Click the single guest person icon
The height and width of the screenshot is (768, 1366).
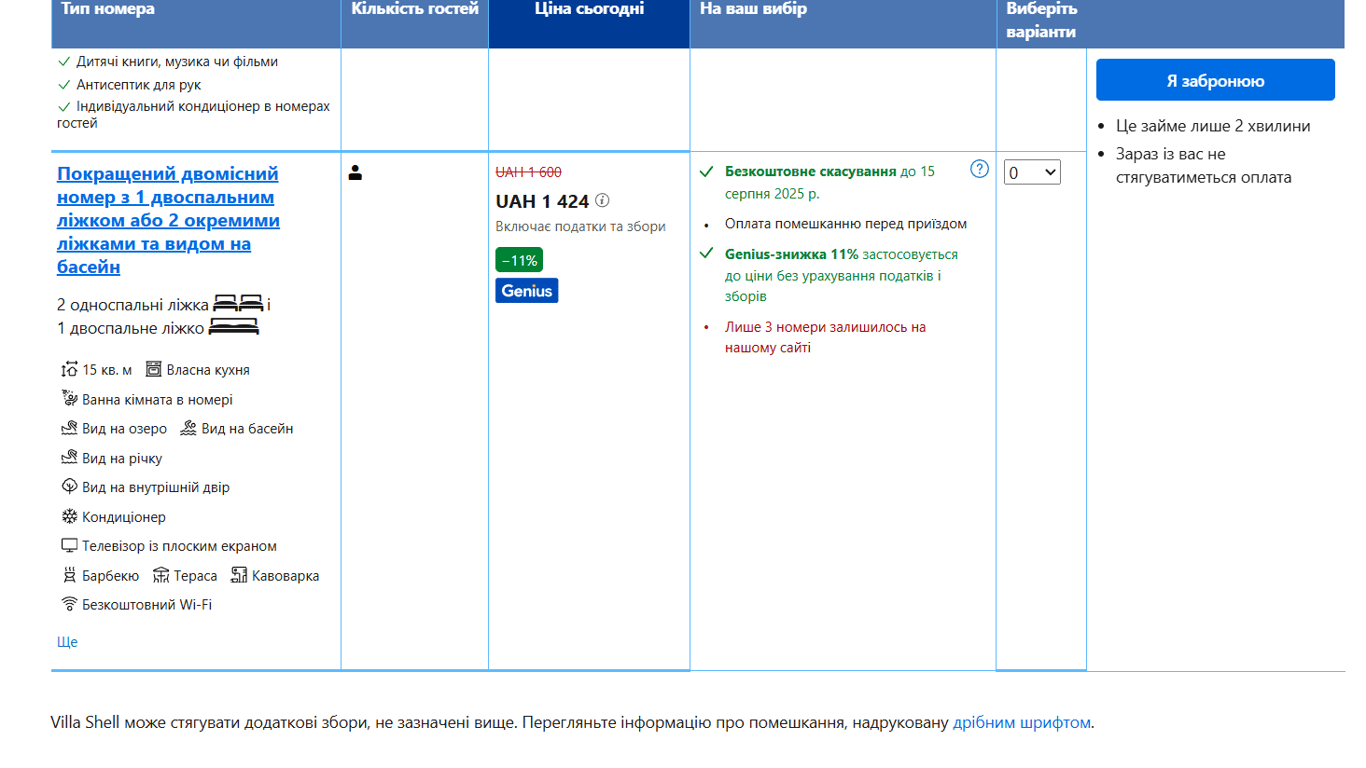click(x=355, y=173)
